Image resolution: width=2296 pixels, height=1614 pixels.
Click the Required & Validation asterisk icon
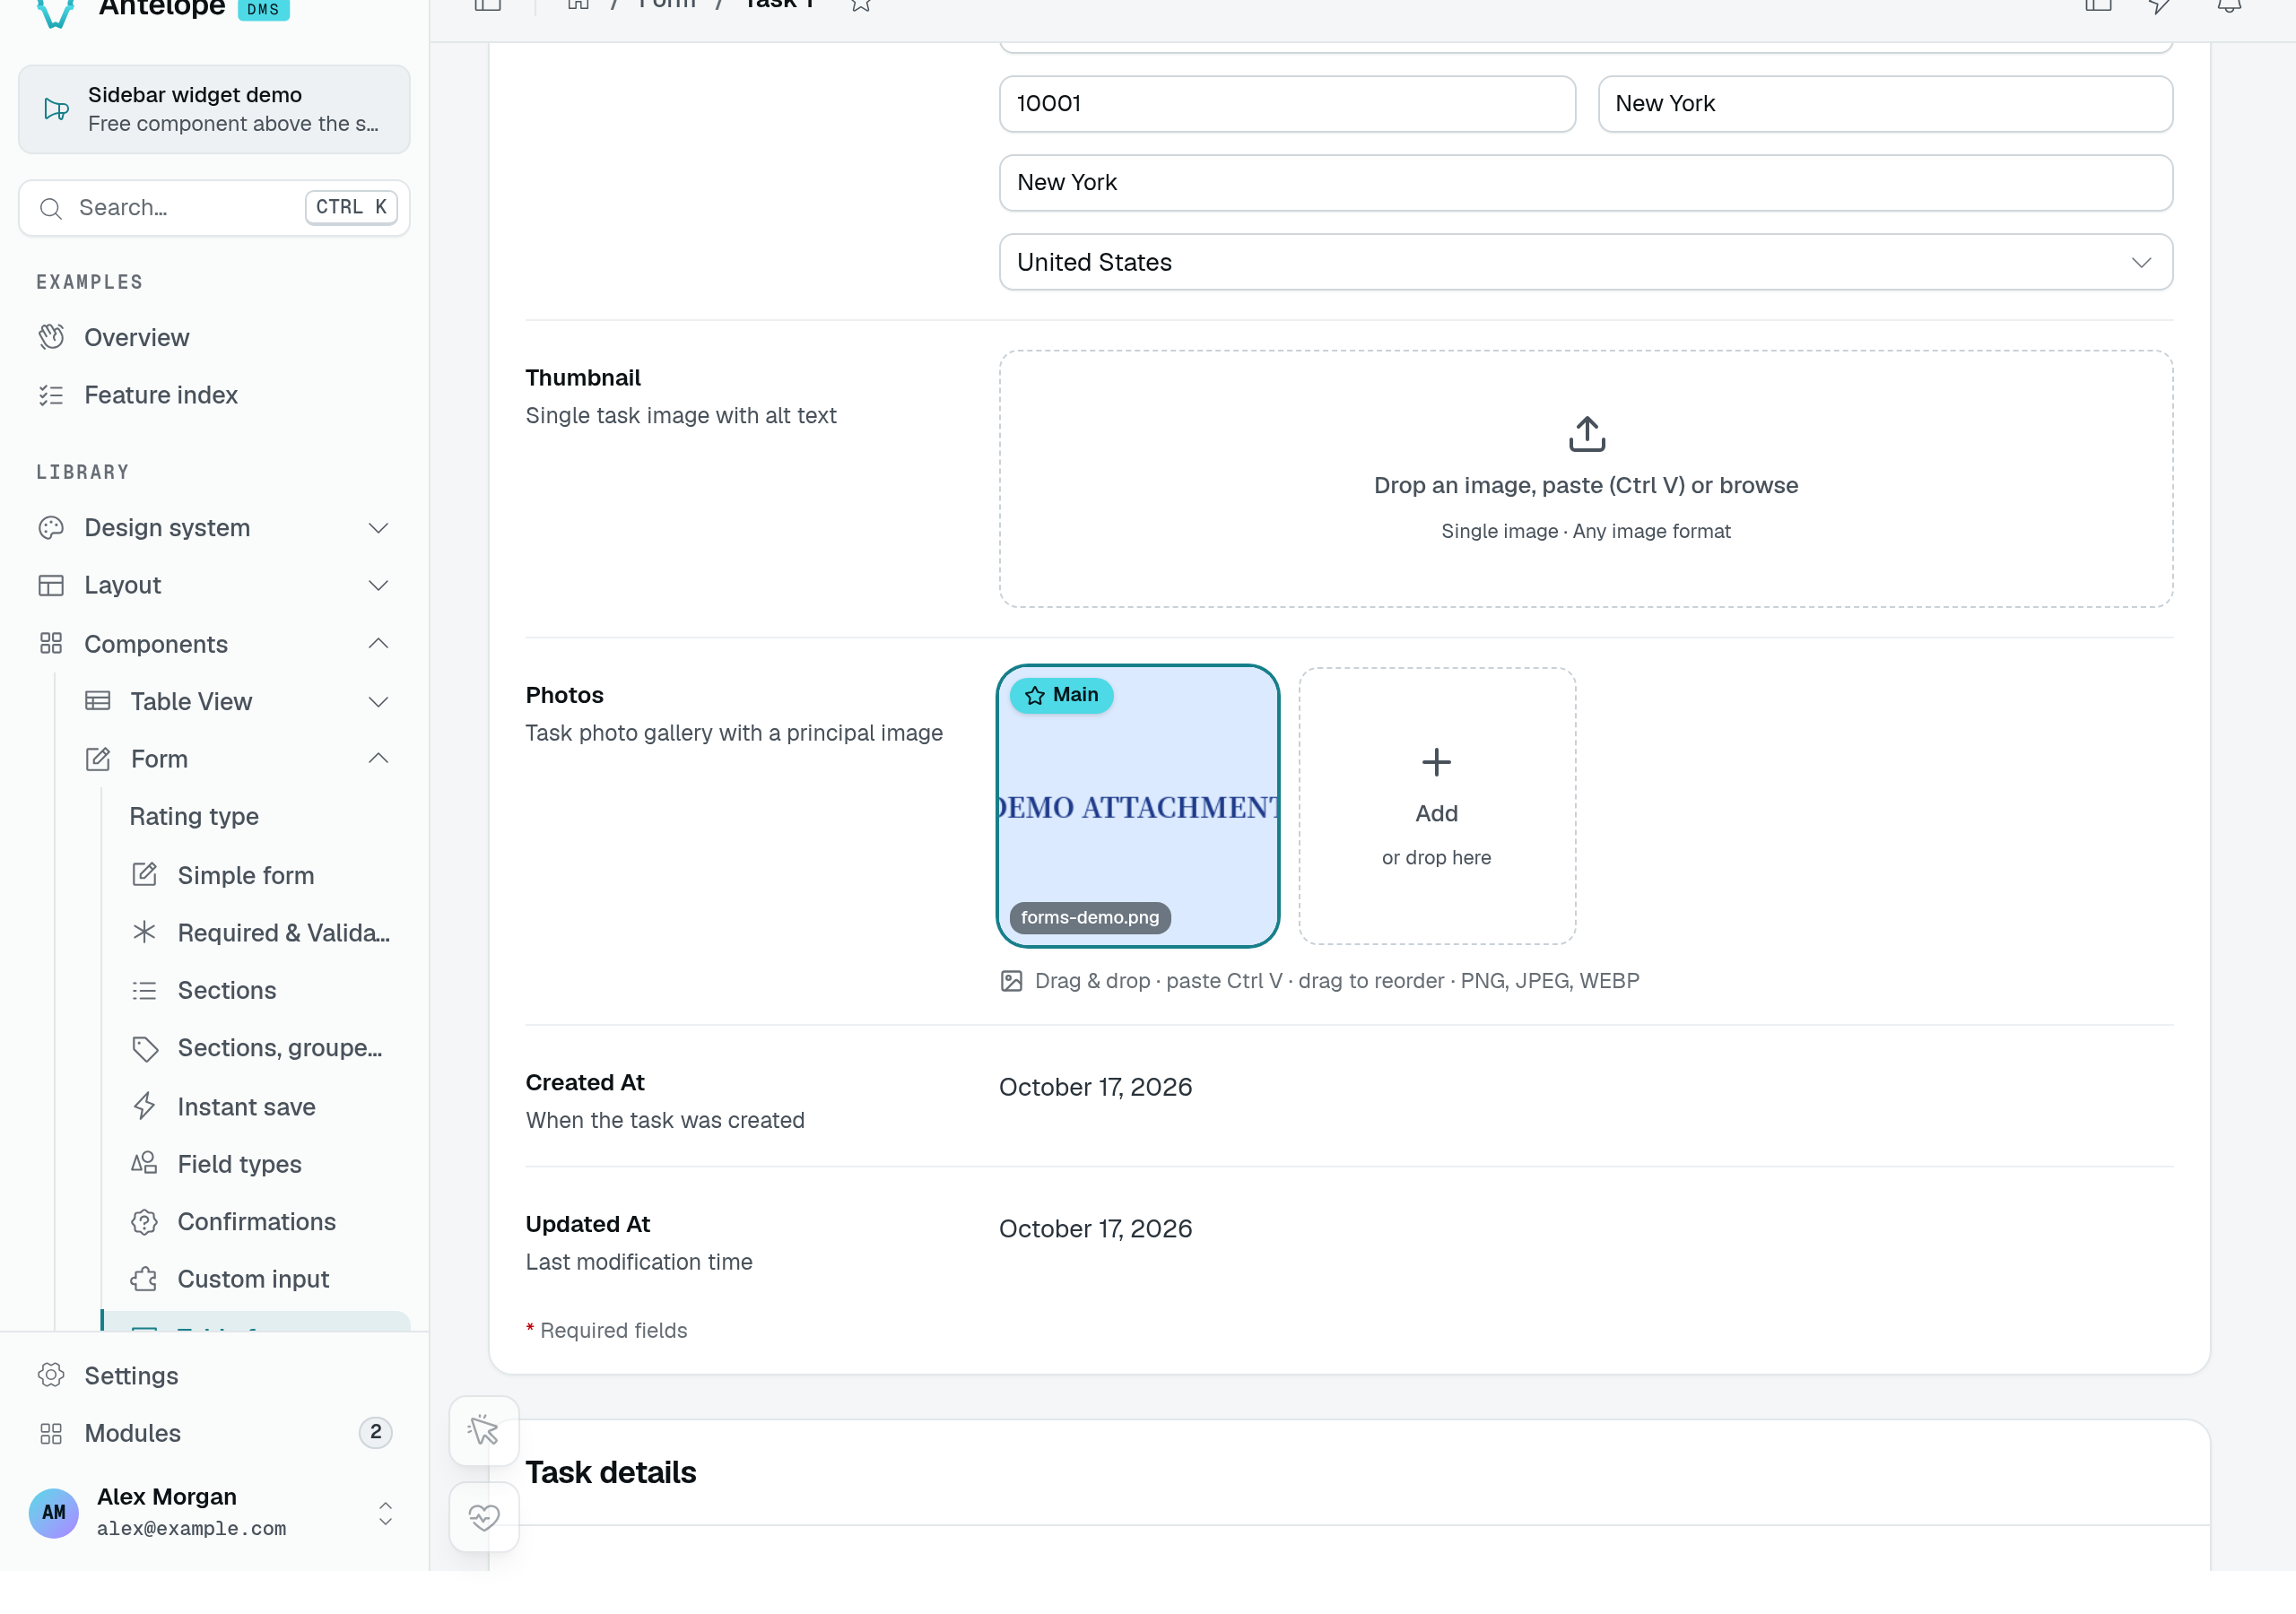click(145, 932)
